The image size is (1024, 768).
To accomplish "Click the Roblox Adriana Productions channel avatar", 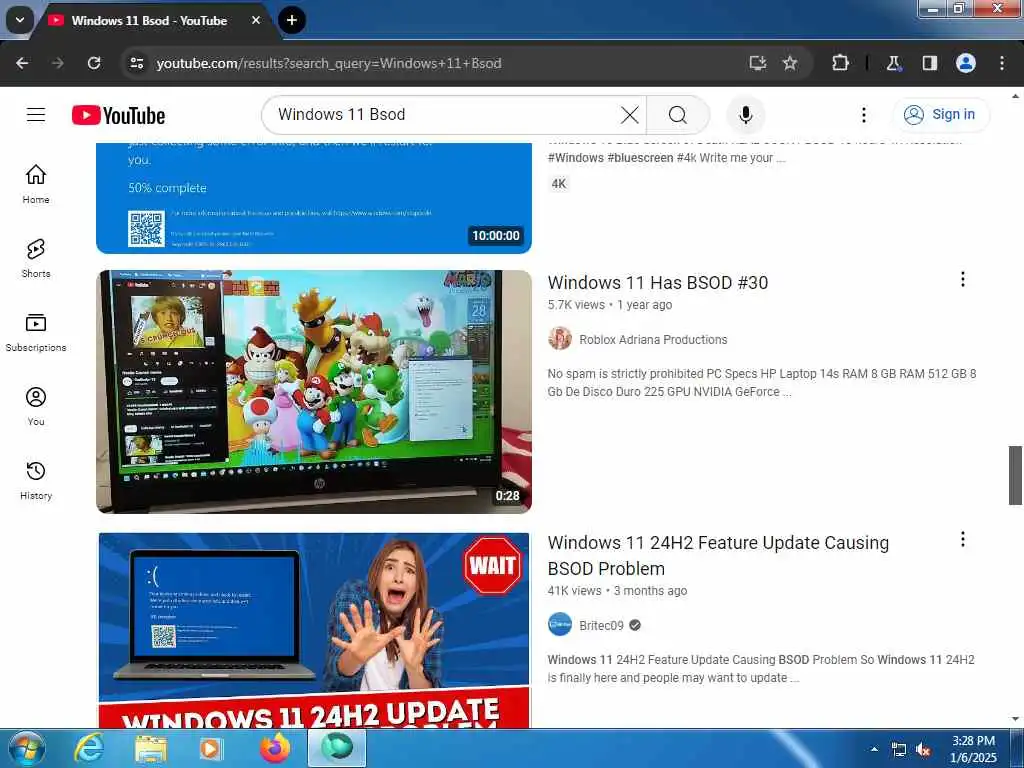I will point(560,339).
